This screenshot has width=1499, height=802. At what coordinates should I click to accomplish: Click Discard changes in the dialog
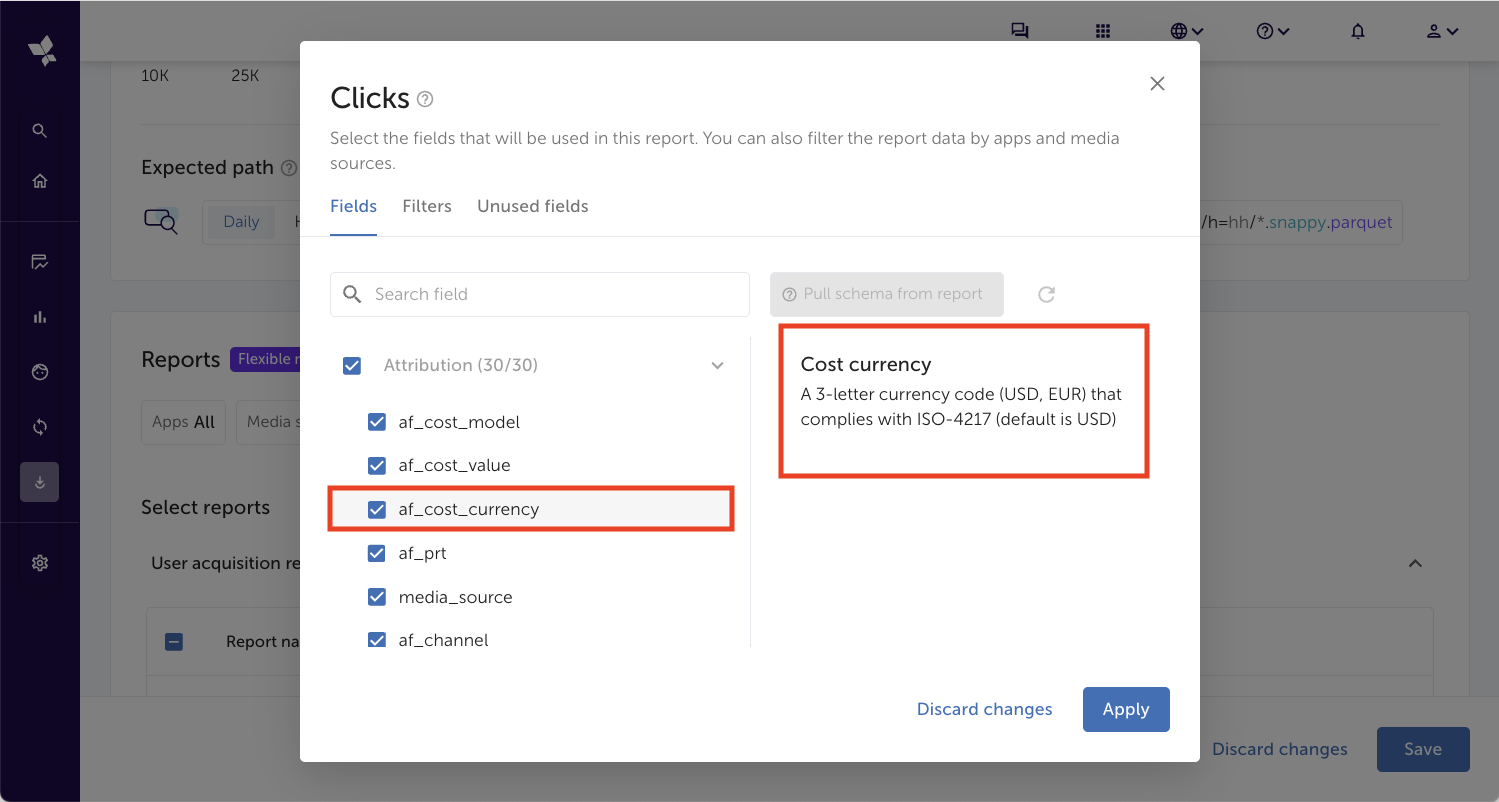(x=984, y=709)
